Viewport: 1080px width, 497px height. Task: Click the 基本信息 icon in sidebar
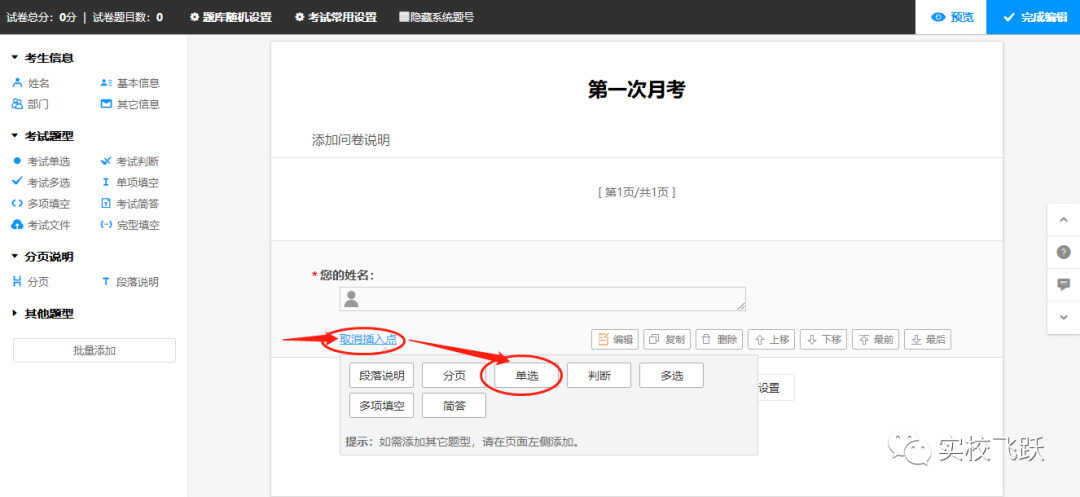point(105,83)
